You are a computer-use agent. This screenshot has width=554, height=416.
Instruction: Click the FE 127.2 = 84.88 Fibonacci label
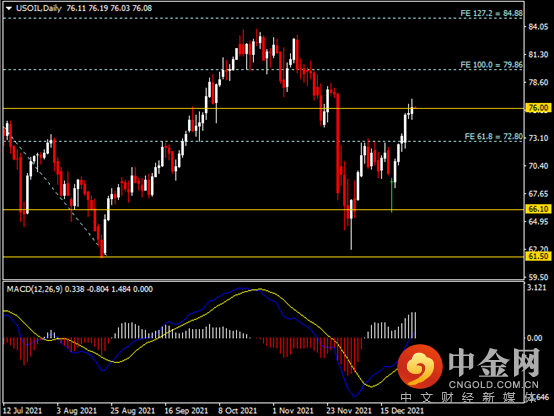pos(491,13)
